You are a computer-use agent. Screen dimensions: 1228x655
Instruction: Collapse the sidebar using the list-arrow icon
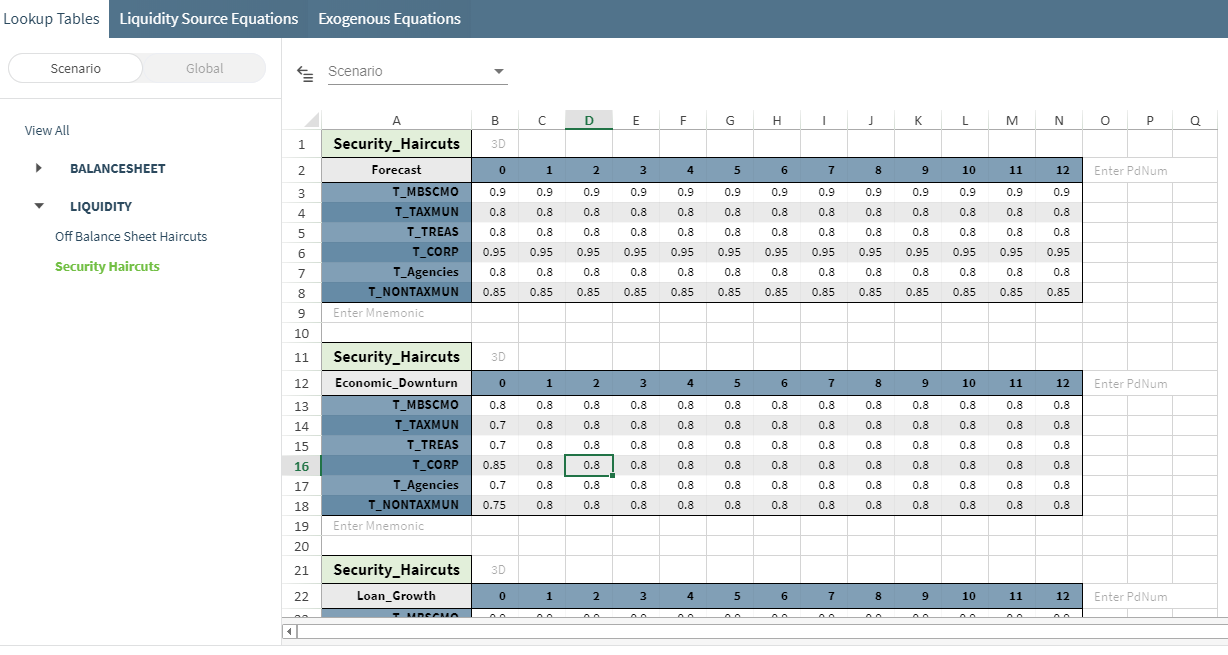(306, 72)
